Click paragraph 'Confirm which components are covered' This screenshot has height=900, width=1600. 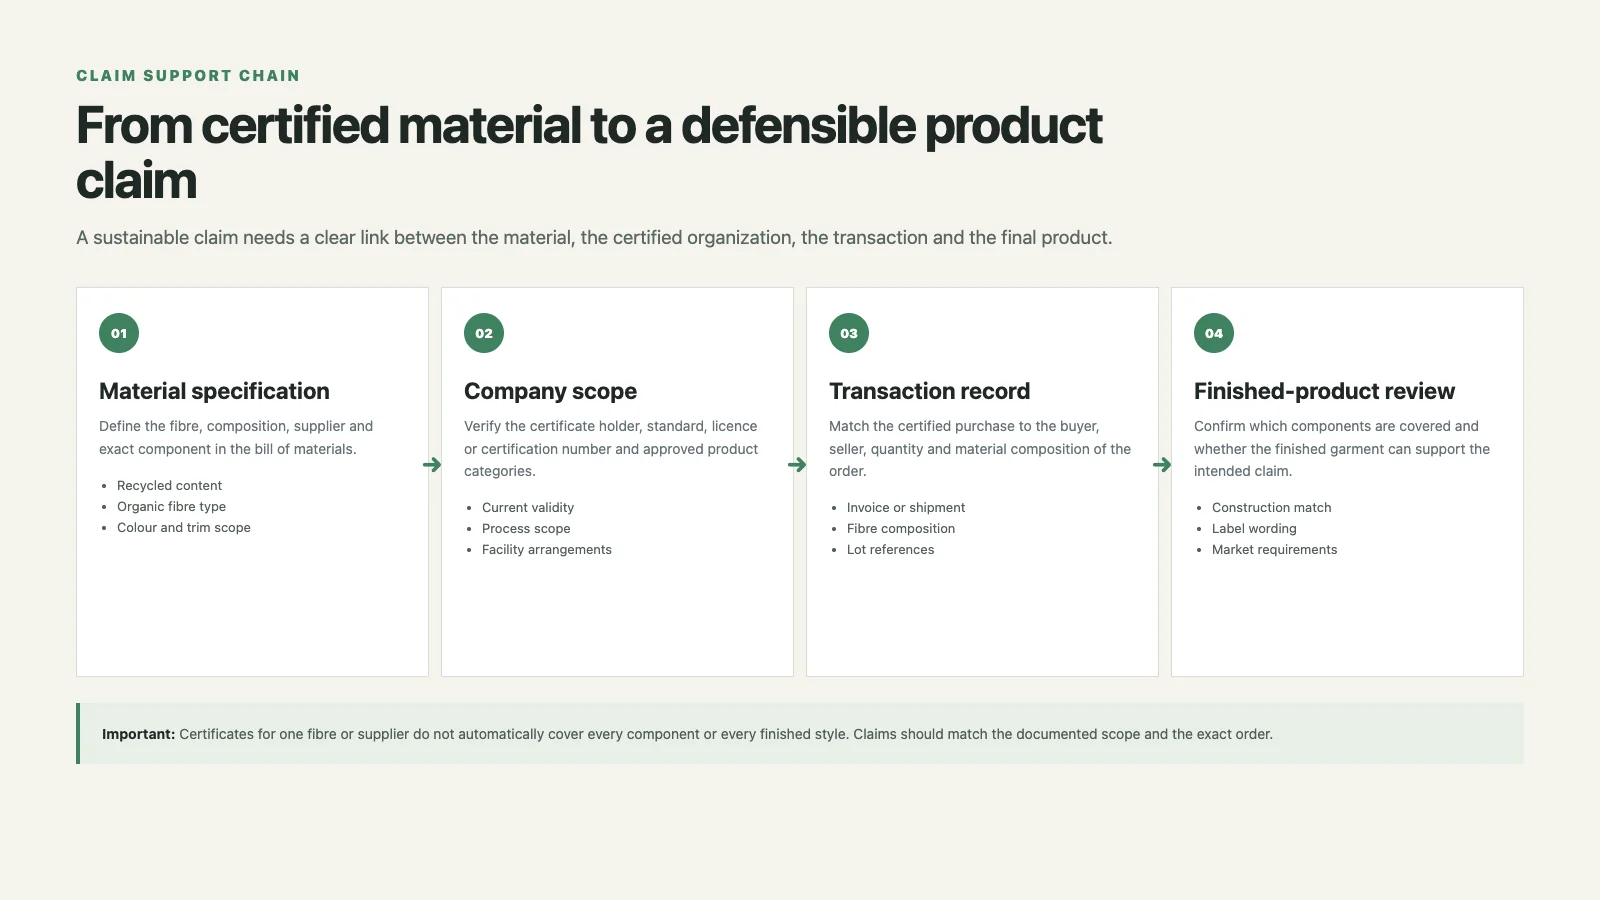coord(1342,449)
